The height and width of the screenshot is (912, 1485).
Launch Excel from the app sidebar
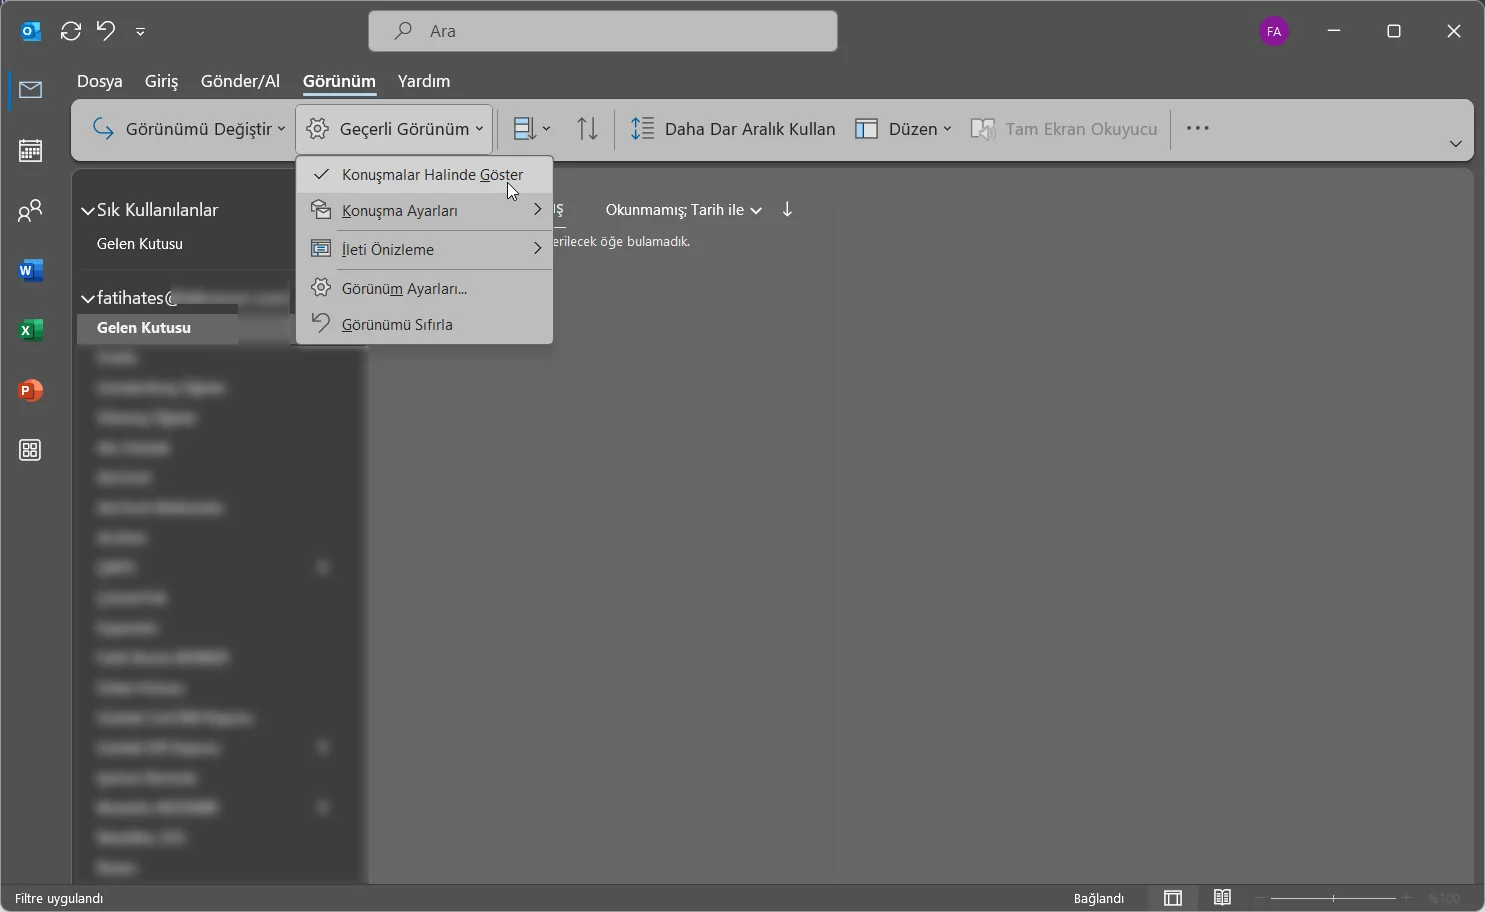pyautogui.click(x=31, y=331)
